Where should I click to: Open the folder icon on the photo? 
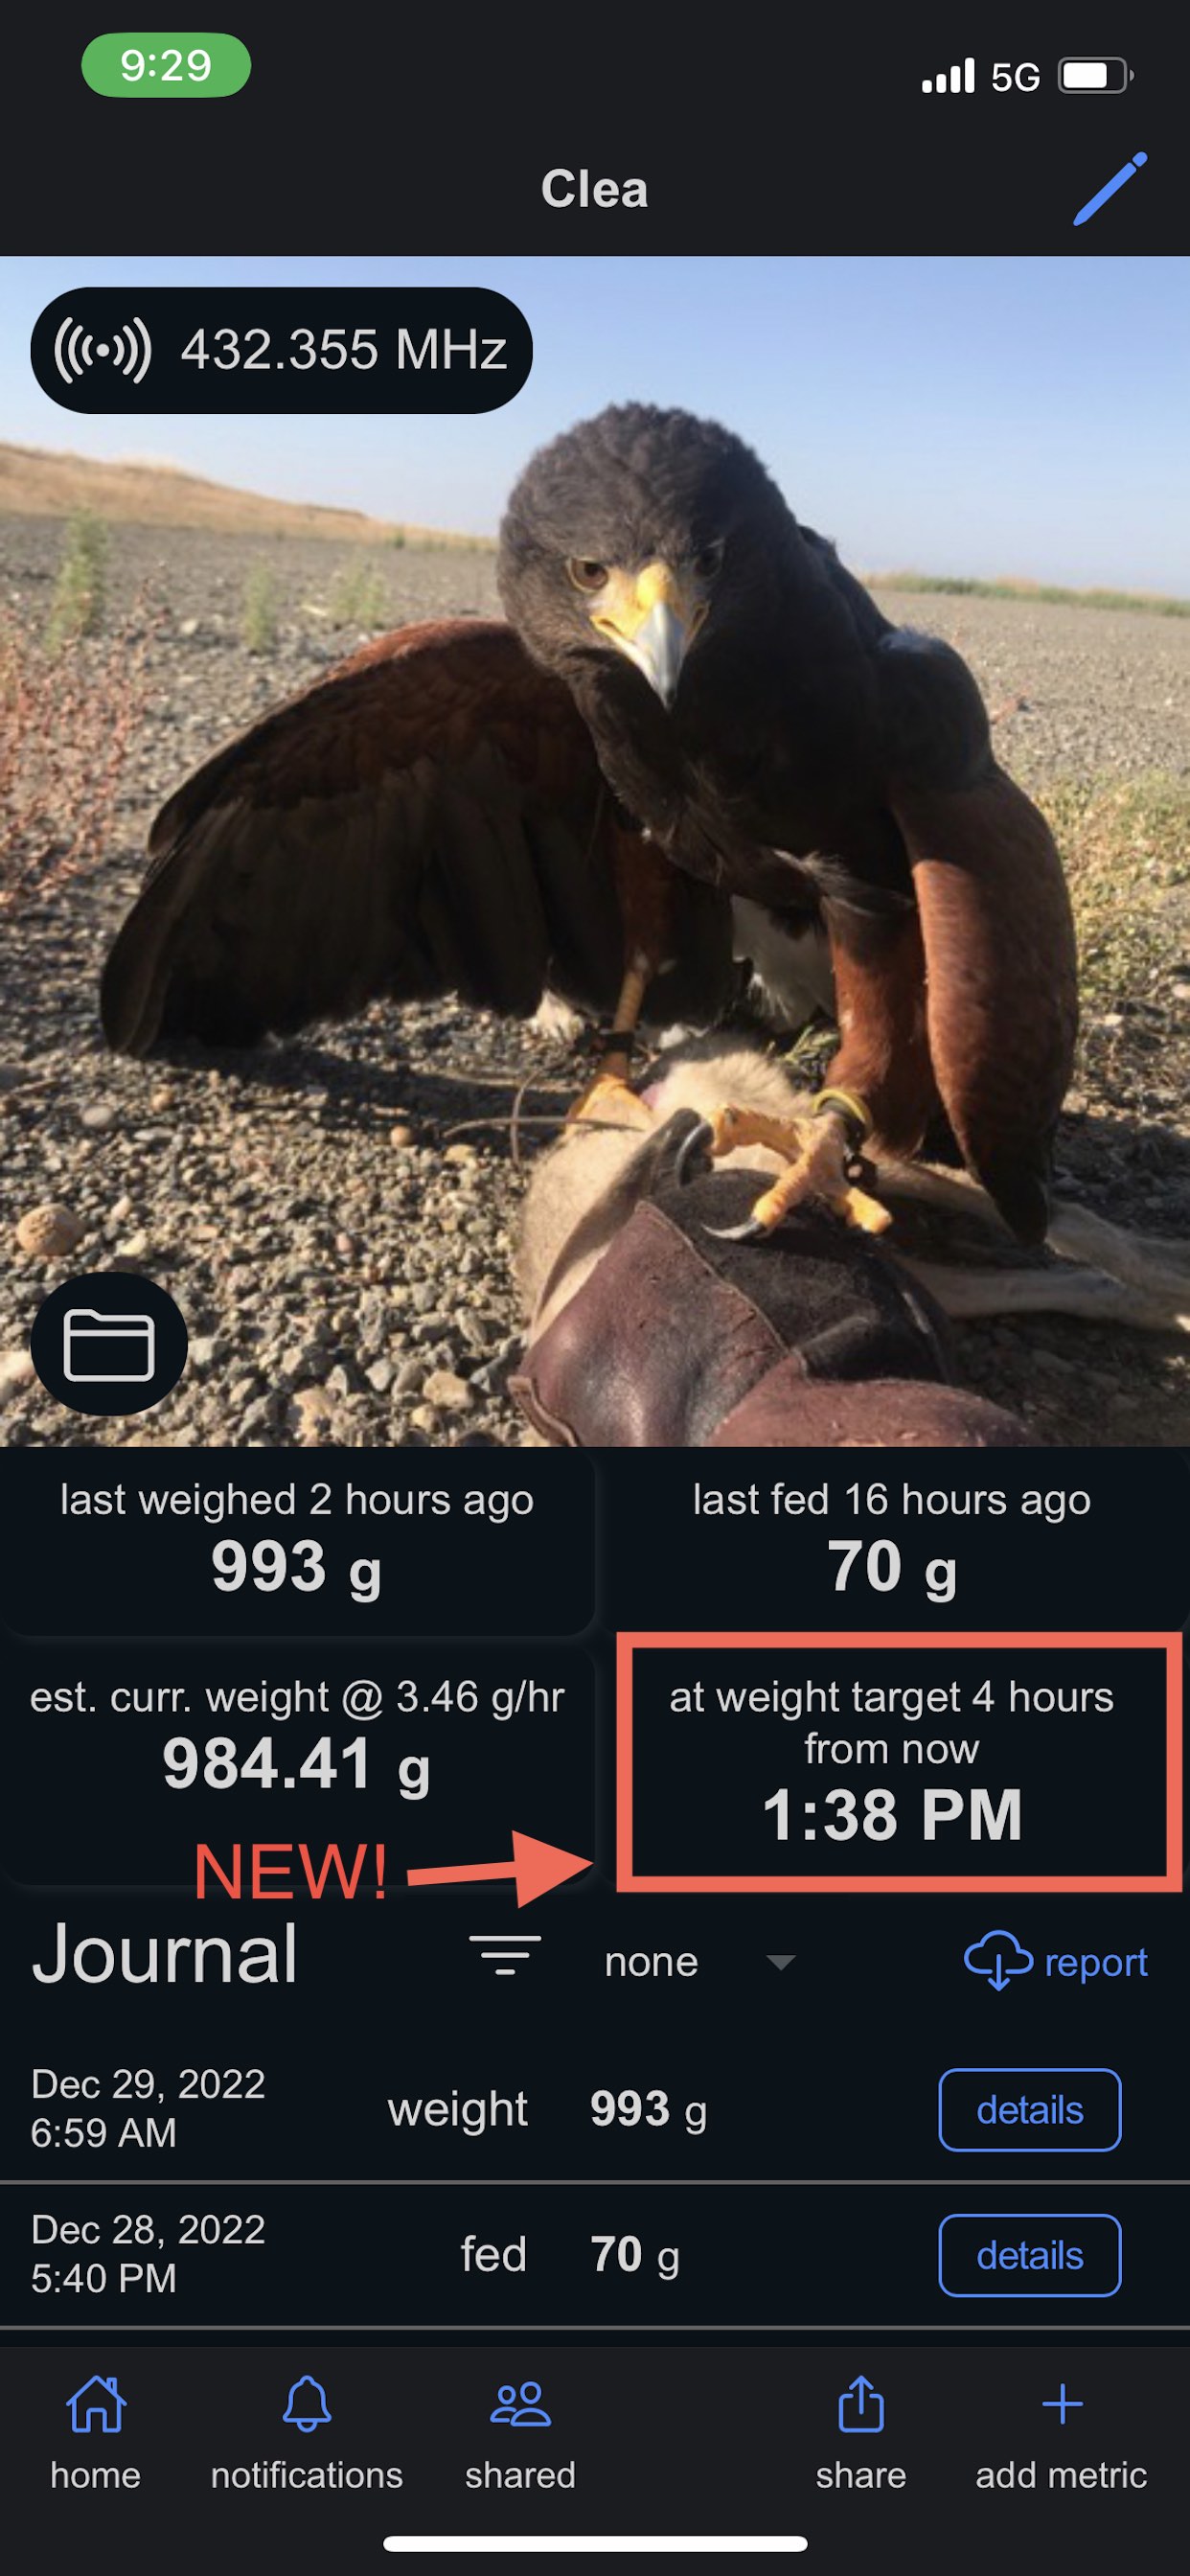pos(109,1343)
